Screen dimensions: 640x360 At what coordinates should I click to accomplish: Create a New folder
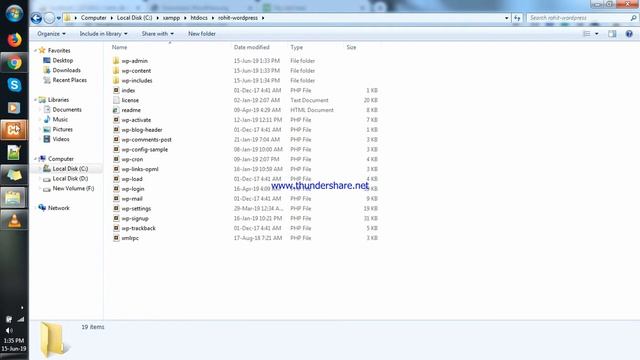coord(202,34)
